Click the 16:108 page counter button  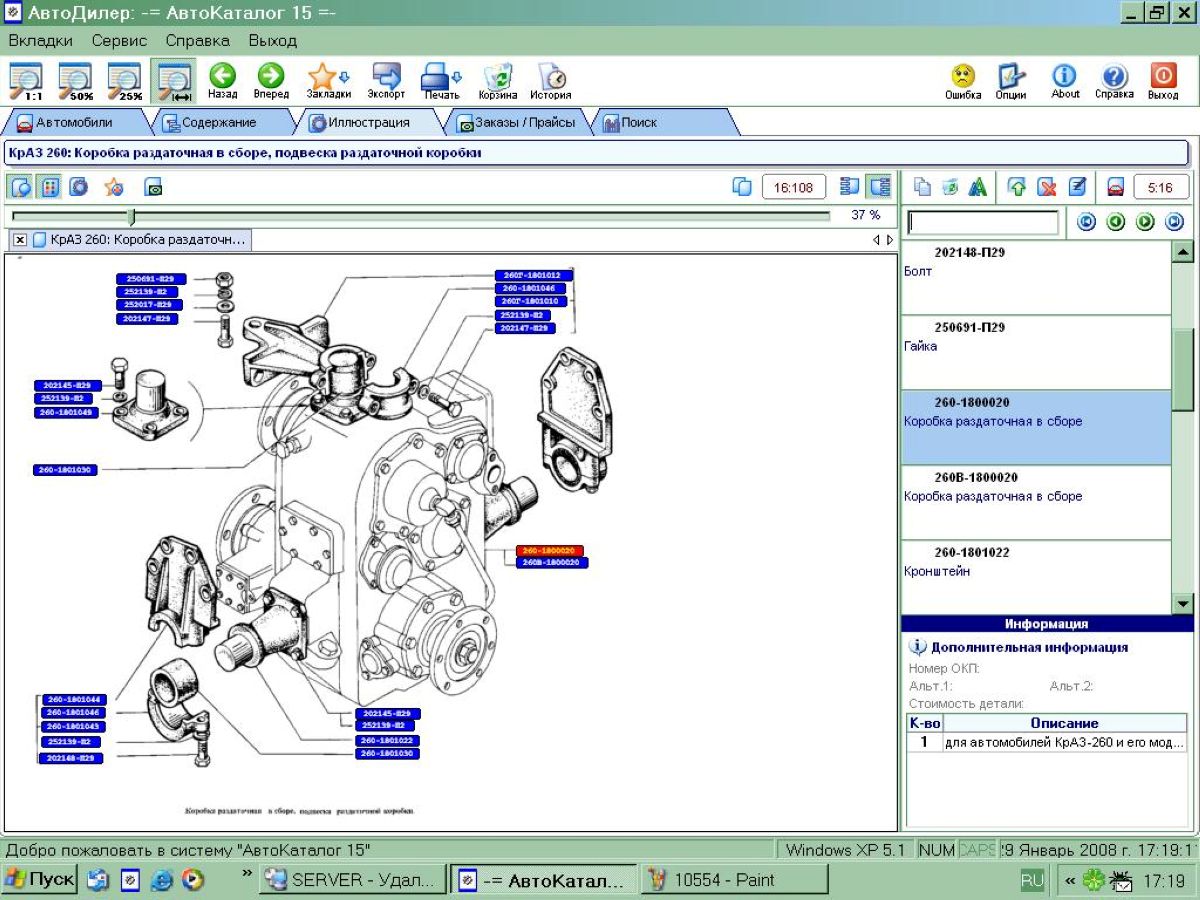[x=794, y=187]
